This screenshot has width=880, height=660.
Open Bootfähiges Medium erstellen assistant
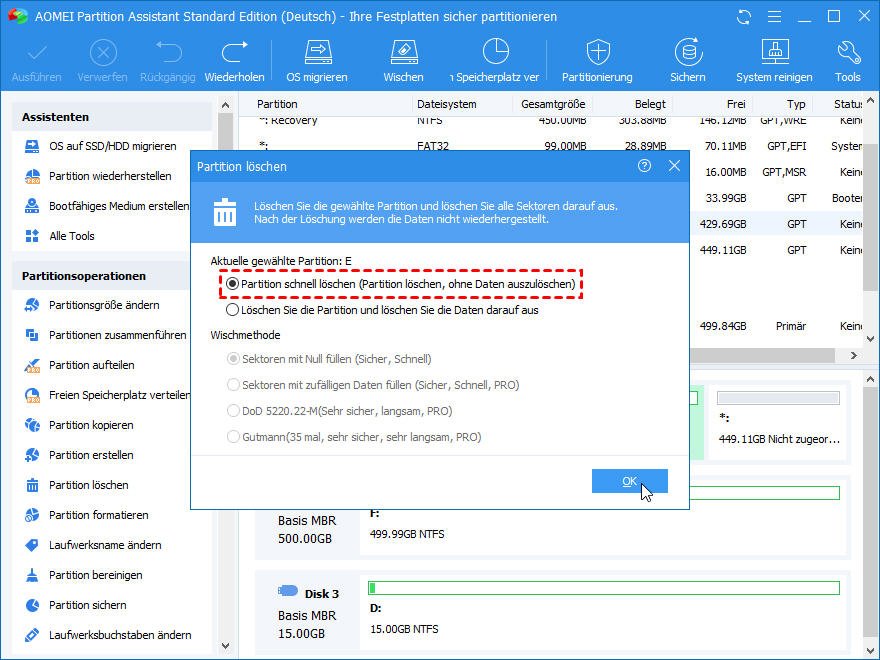(x=107, y=206)
